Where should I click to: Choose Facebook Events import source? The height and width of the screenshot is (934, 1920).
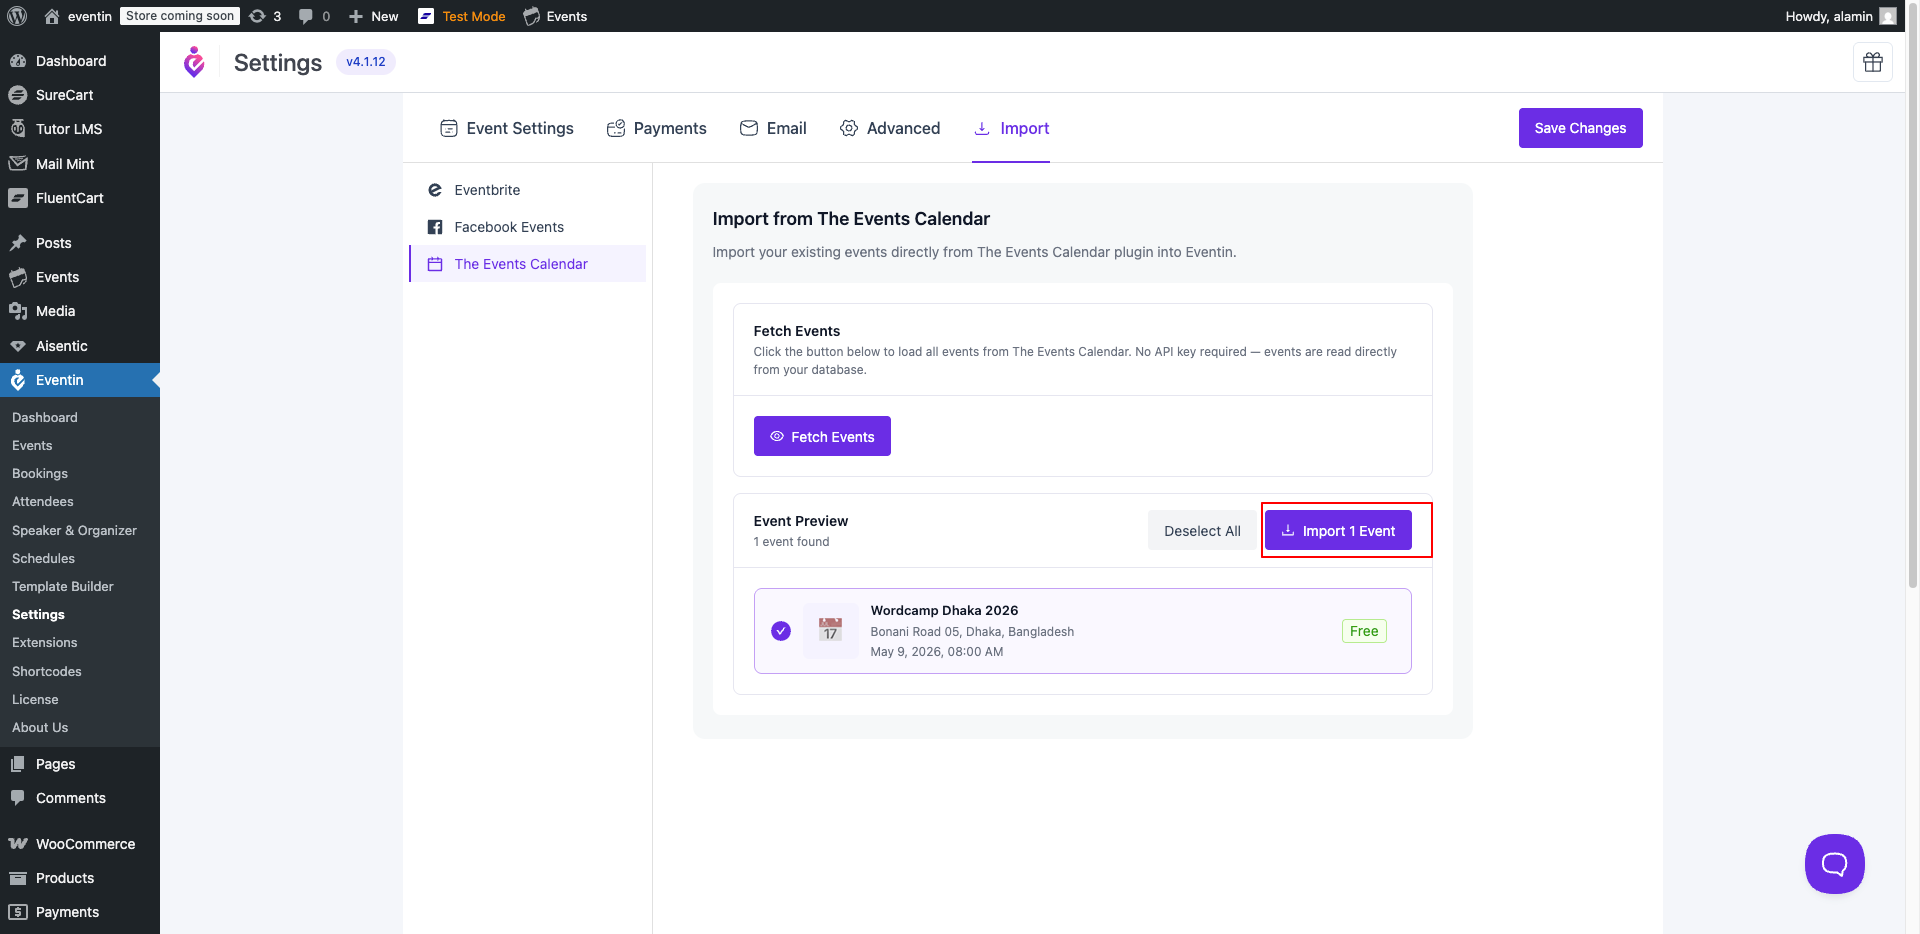point(528,227)
